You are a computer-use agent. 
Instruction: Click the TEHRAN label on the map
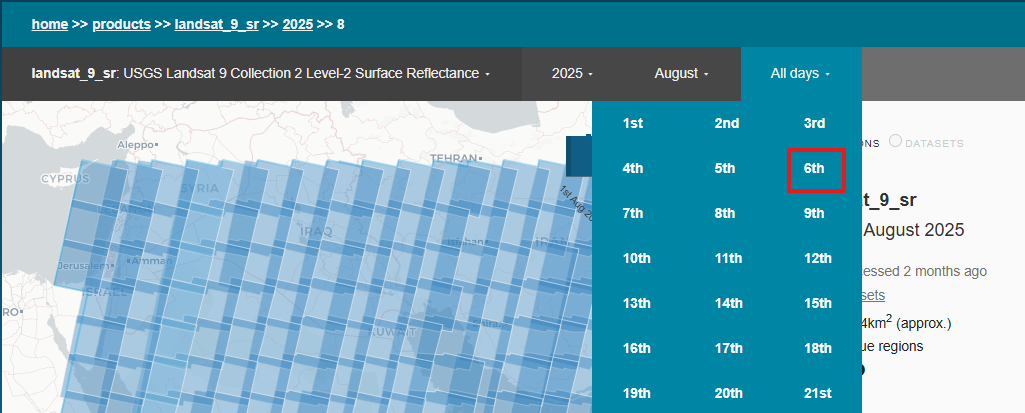[454, 159]
